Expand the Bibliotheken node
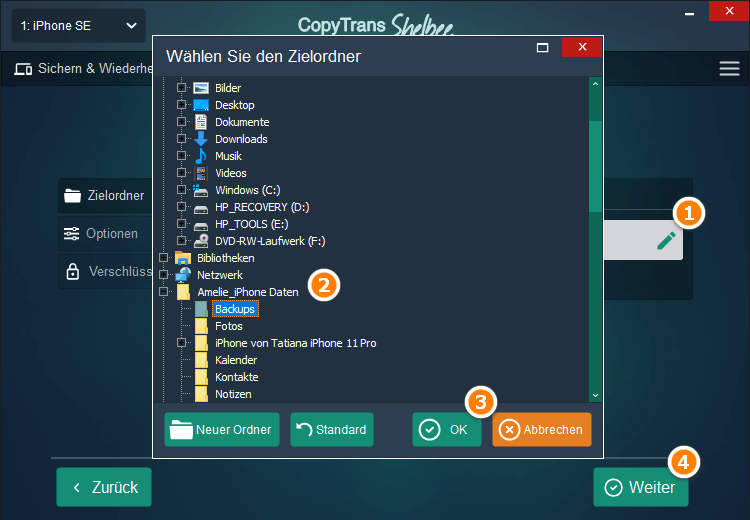Screen dimensions: 750x520 point(164,257)
